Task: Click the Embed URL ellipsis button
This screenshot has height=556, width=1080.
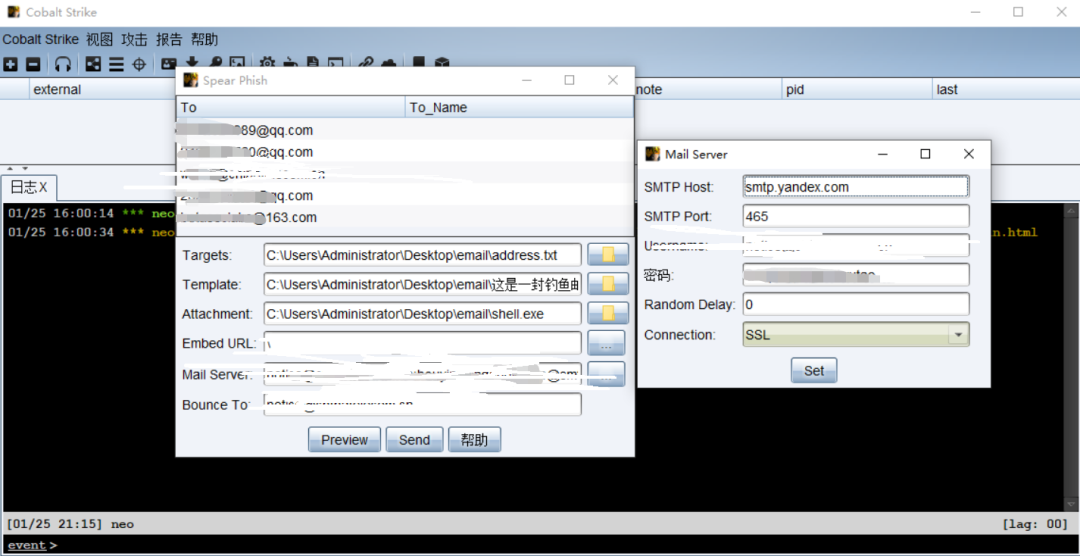Action: (606, 342)
